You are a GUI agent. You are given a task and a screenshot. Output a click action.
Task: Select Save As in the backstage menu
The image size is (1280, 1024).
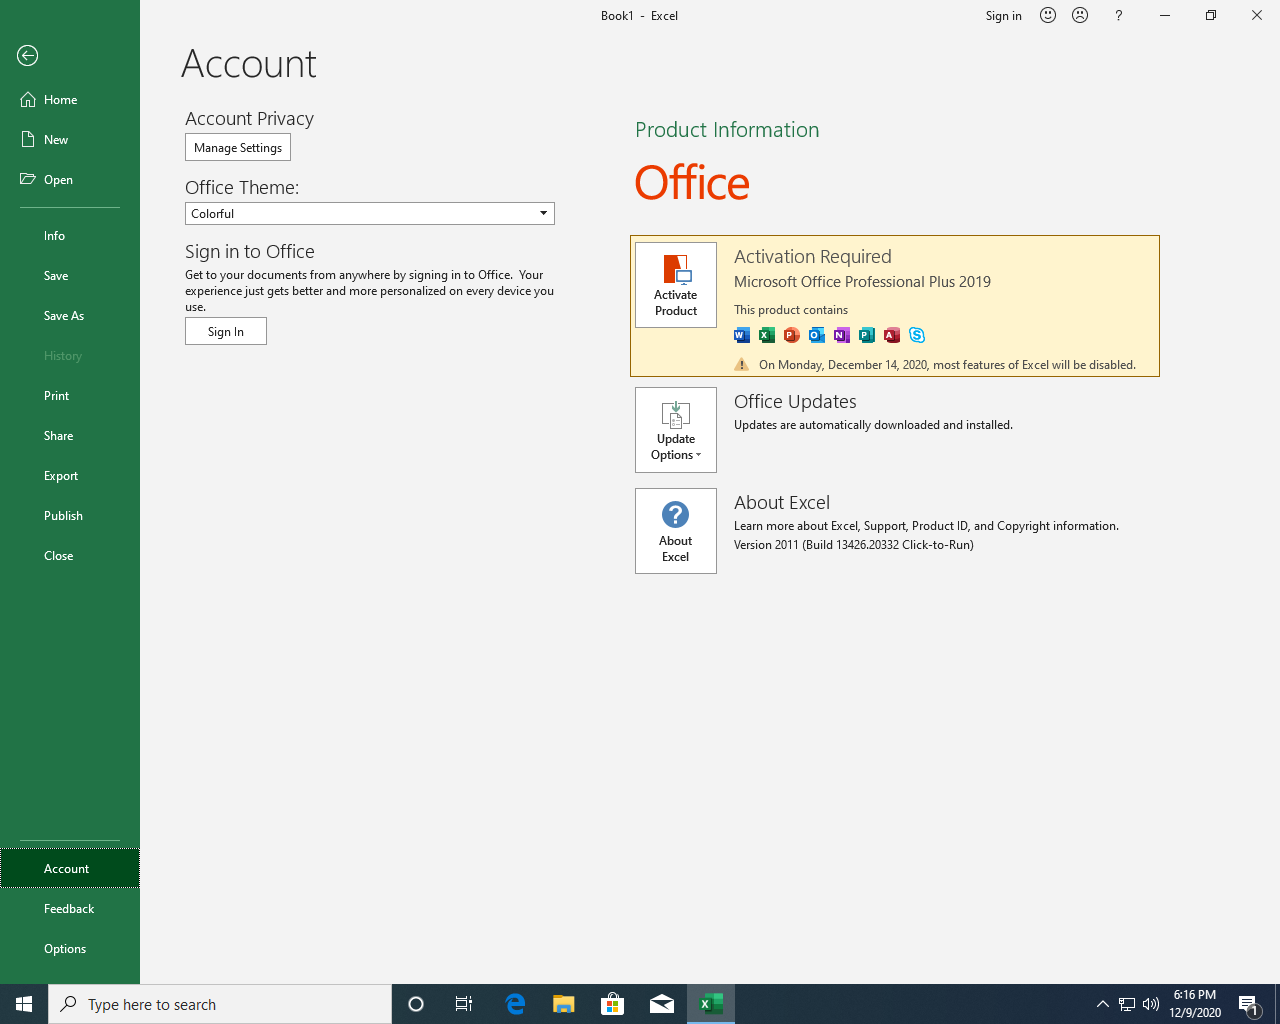click(70, 316)
